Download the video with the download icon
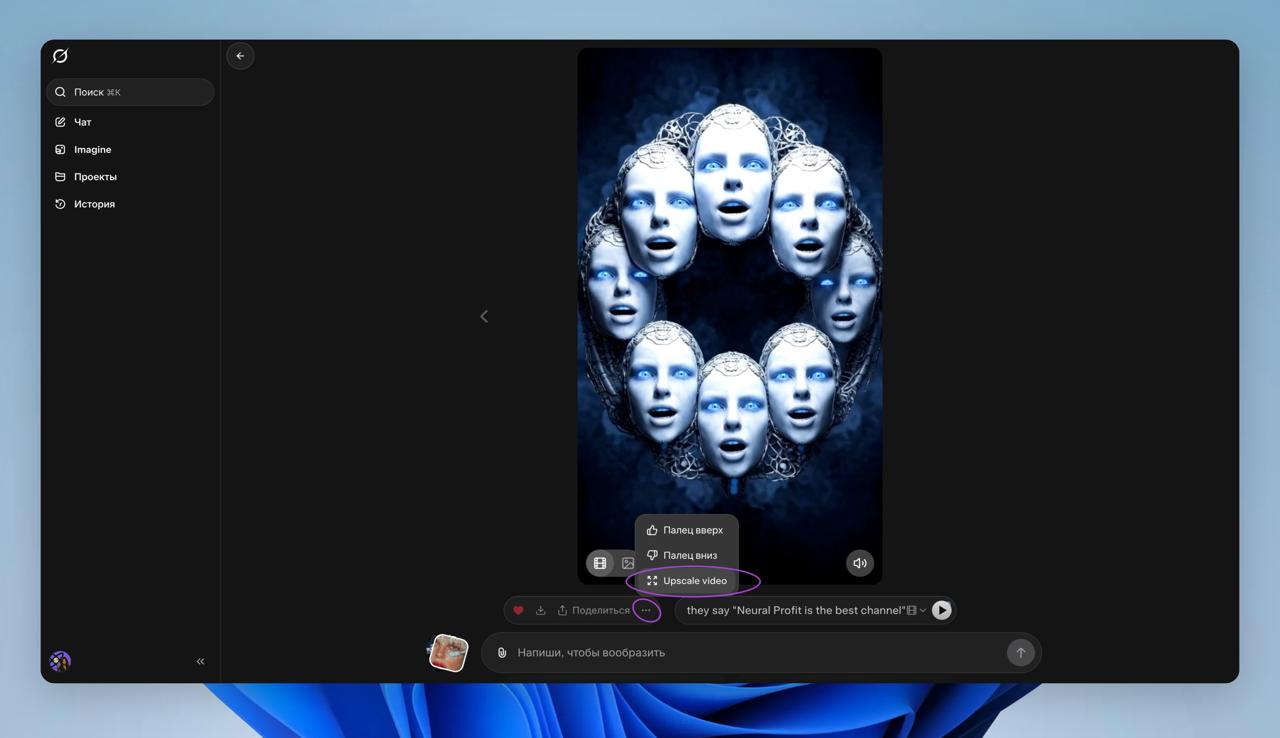This screenshot has width=1280, height=738. point(540,610)
